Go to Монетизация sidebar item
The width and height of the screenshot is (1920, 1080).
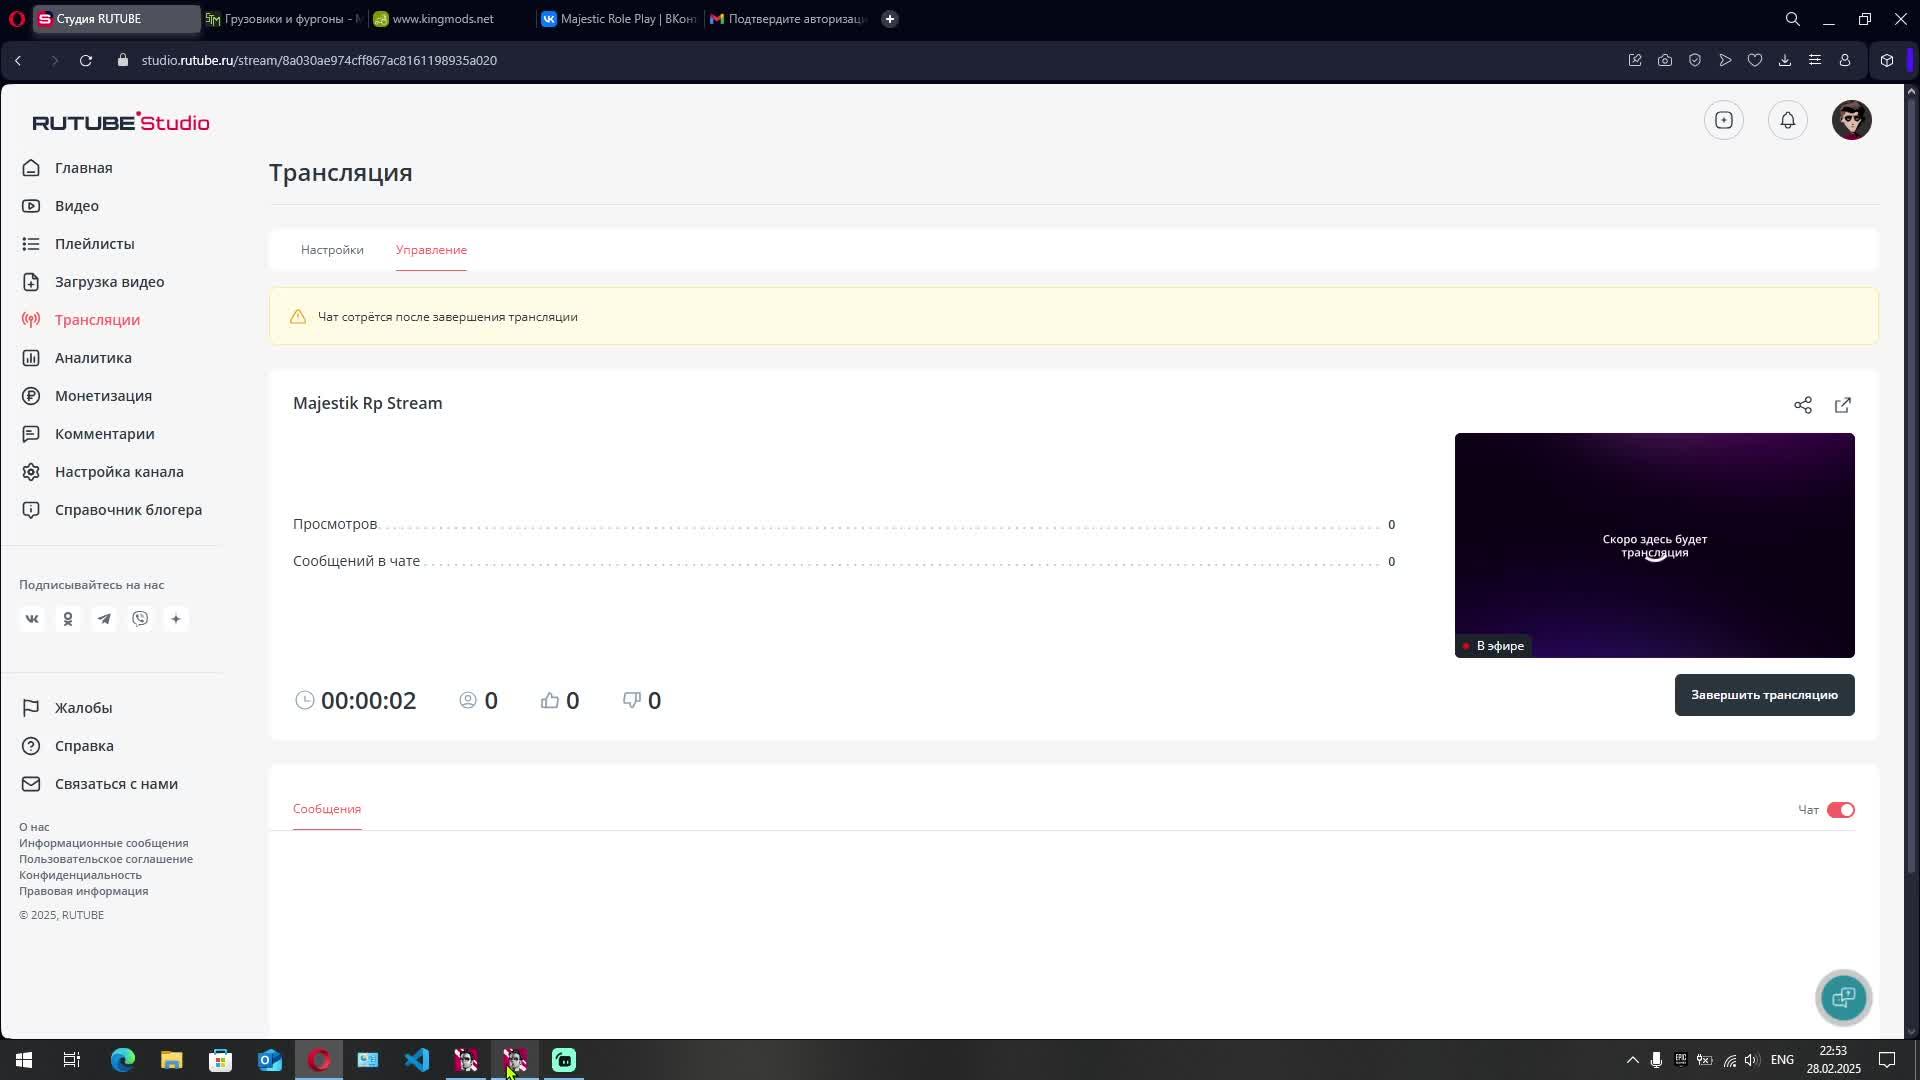click(103, 396)
